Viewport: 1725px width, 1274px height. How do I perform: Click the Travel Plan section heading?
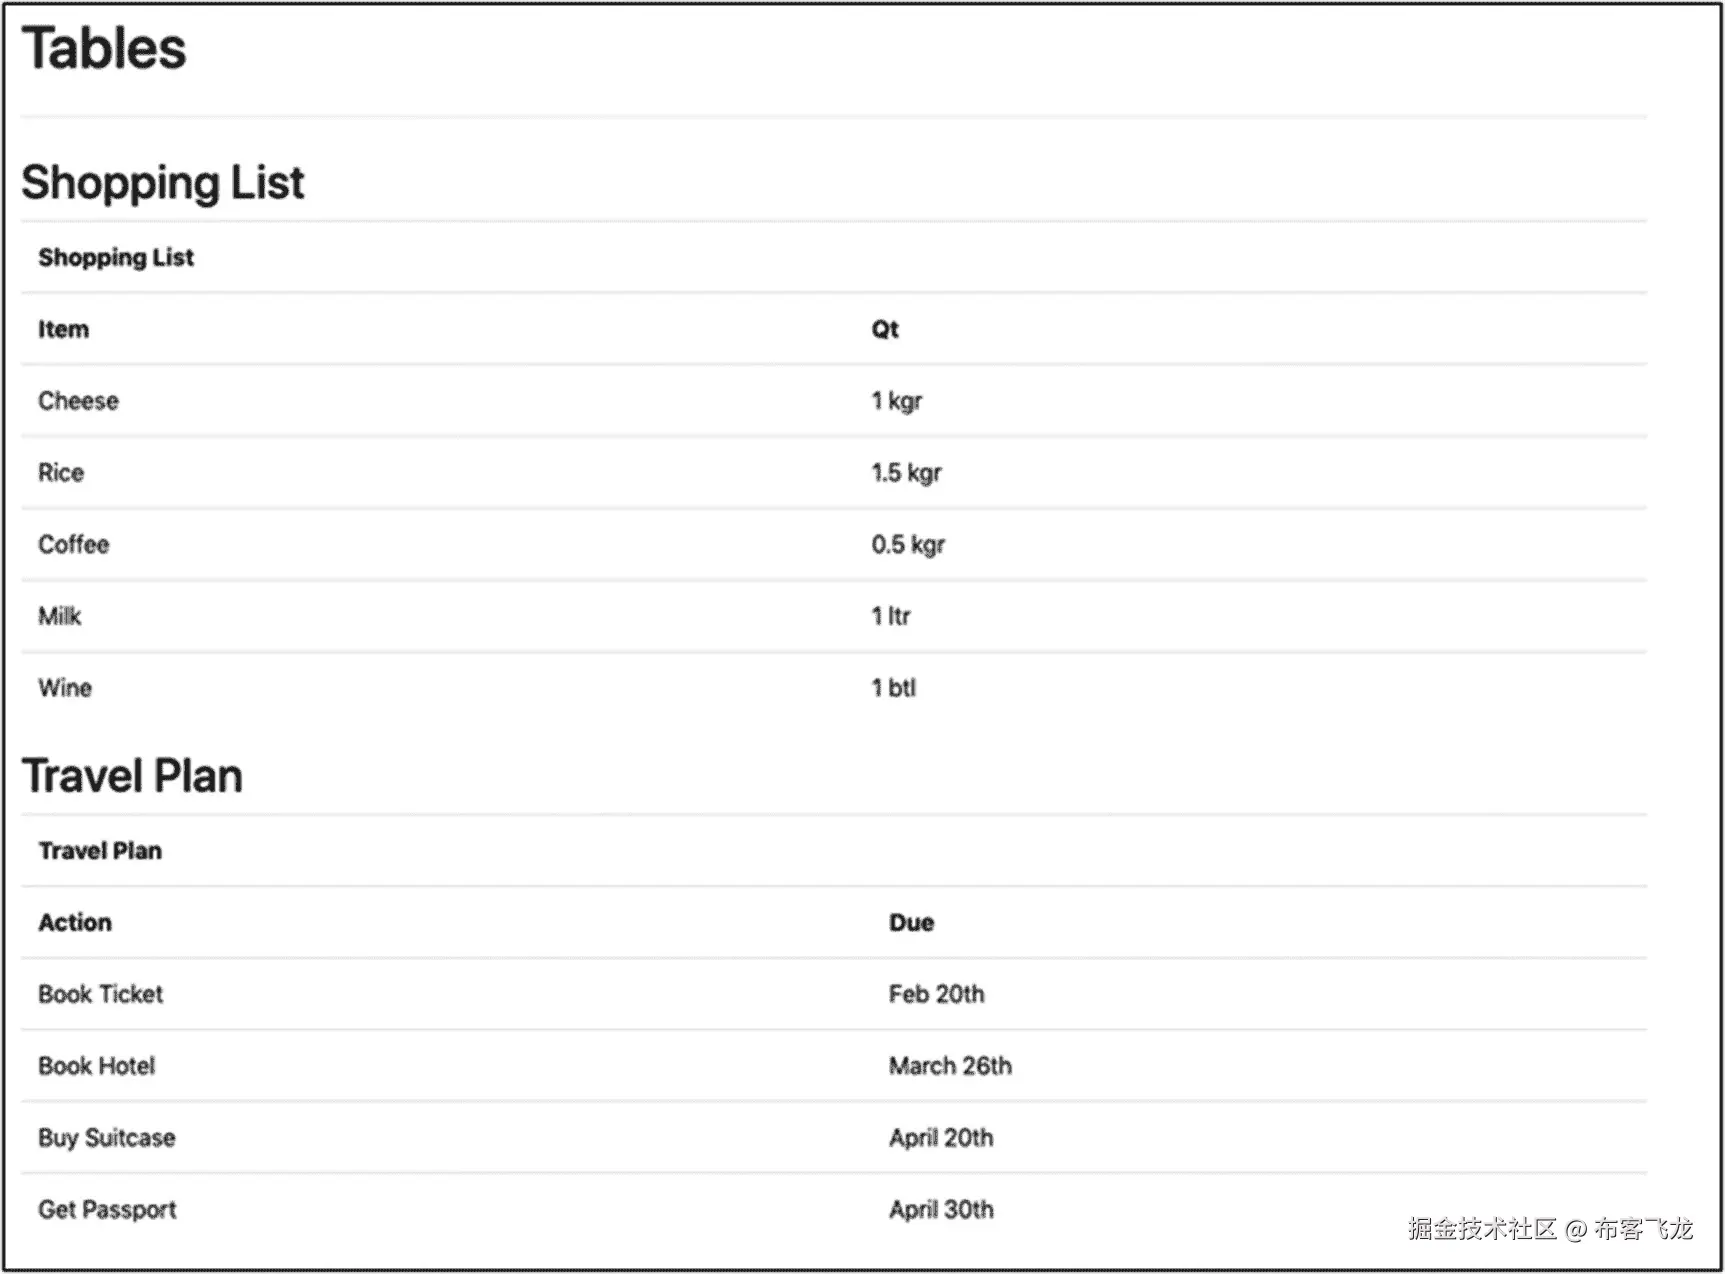coord(132,776)
